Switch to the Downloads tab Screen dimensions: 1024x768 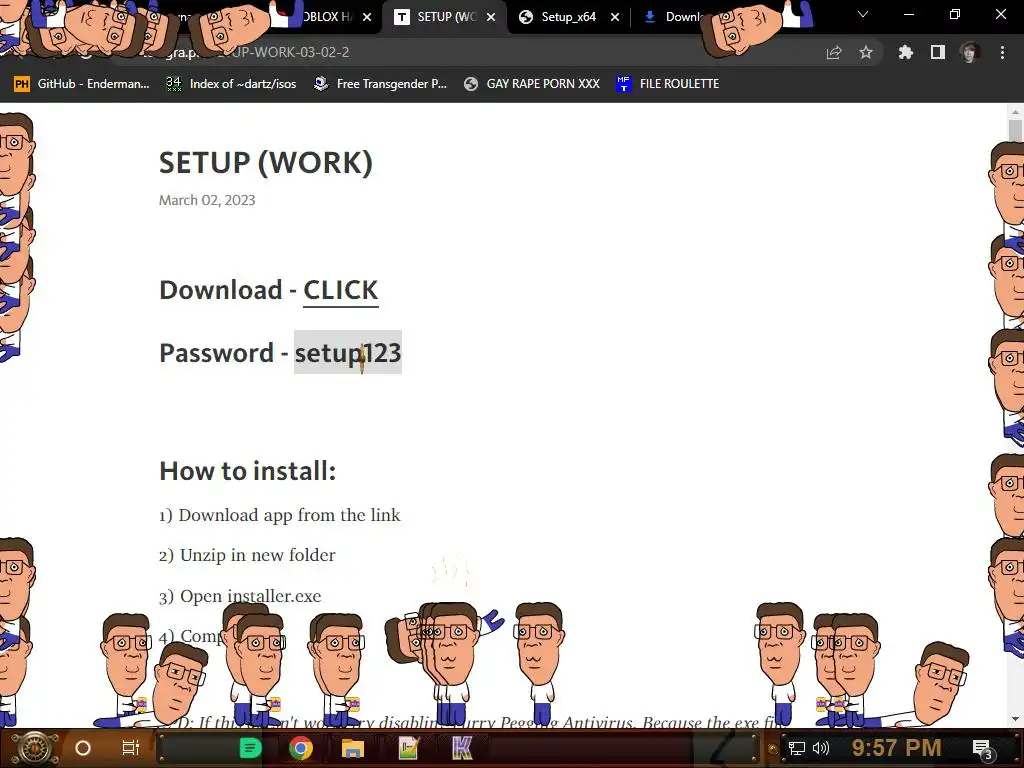pos(673,17)
